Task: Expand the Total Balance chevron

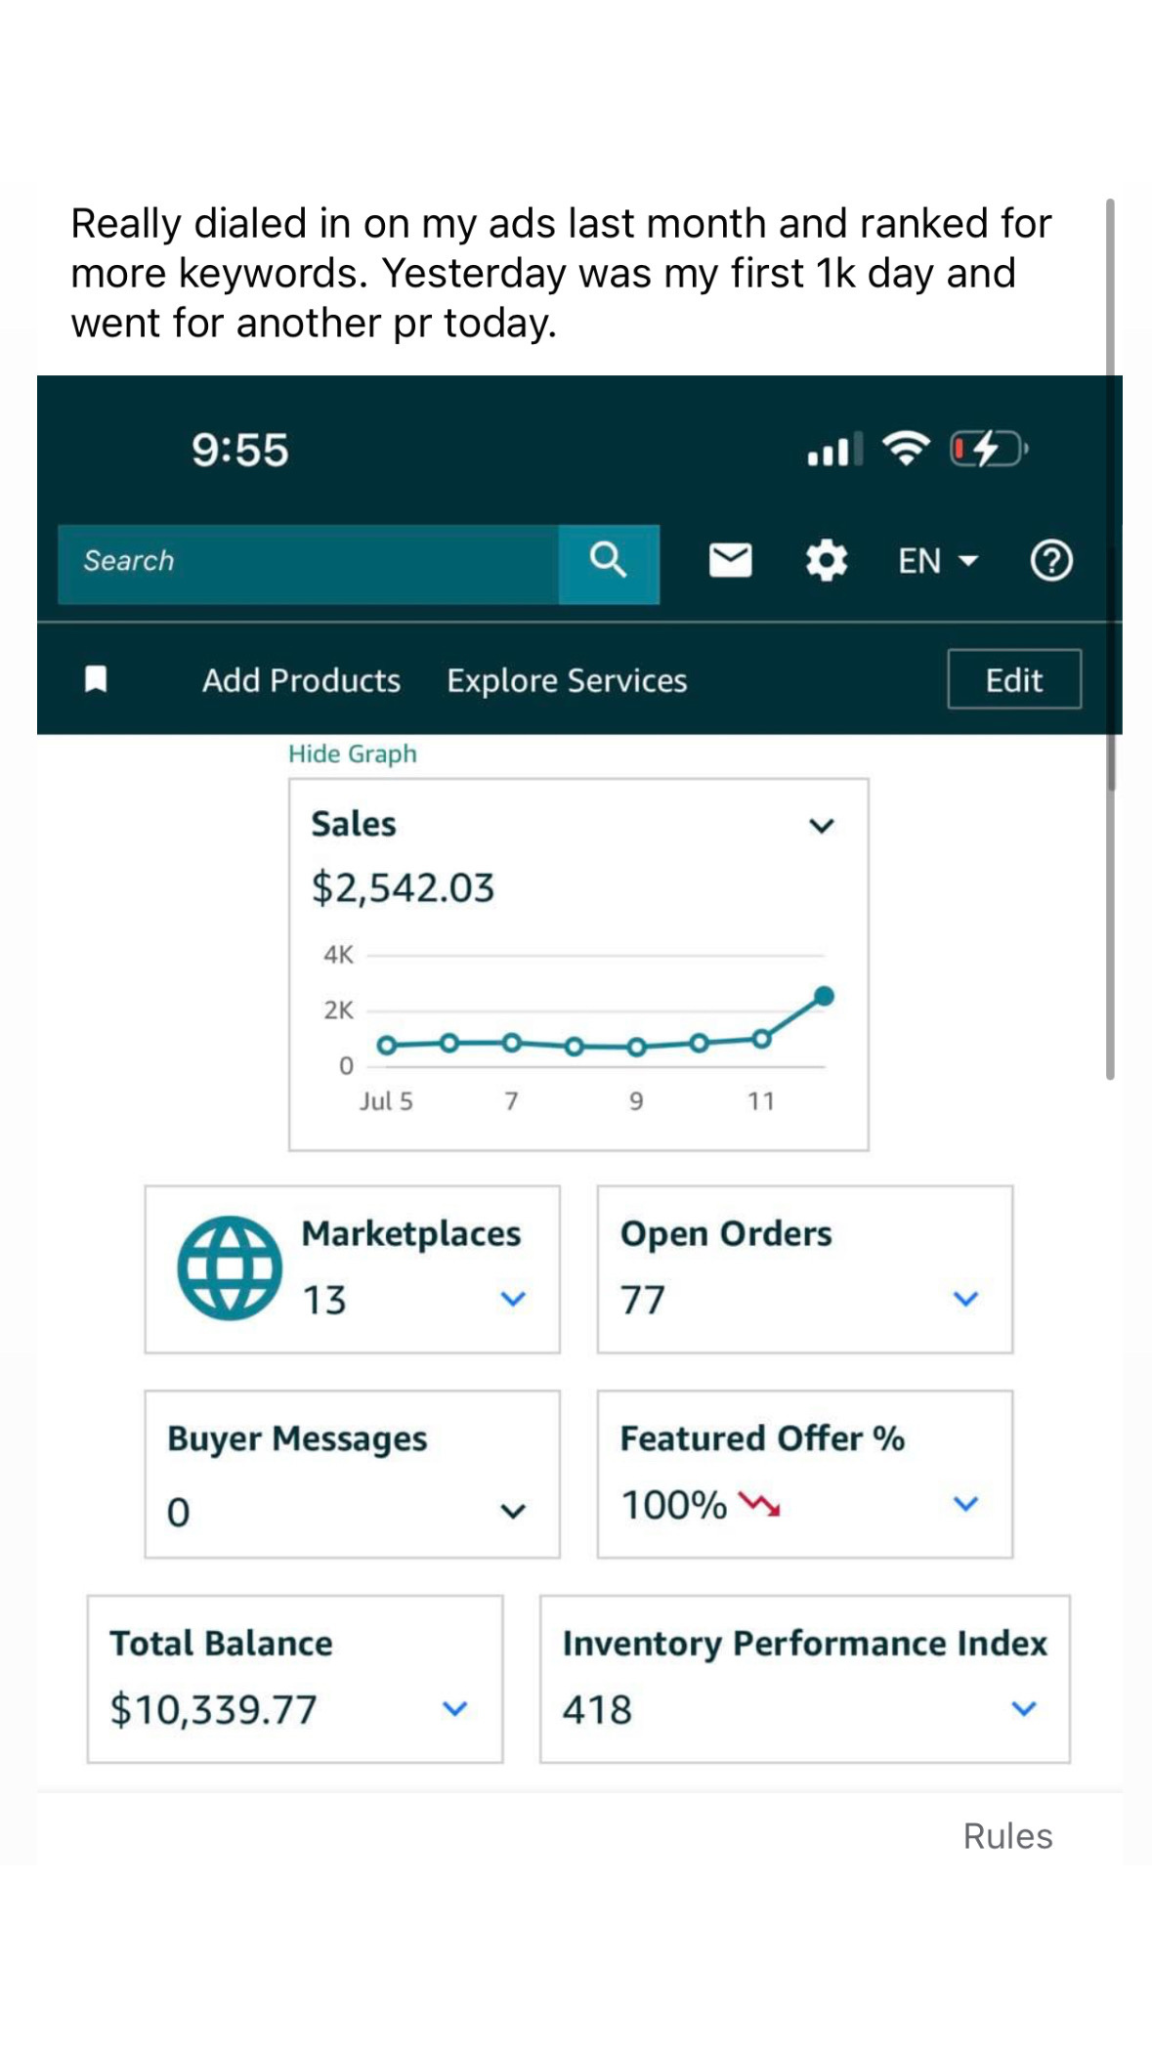Action: (x=455, y=1709)
